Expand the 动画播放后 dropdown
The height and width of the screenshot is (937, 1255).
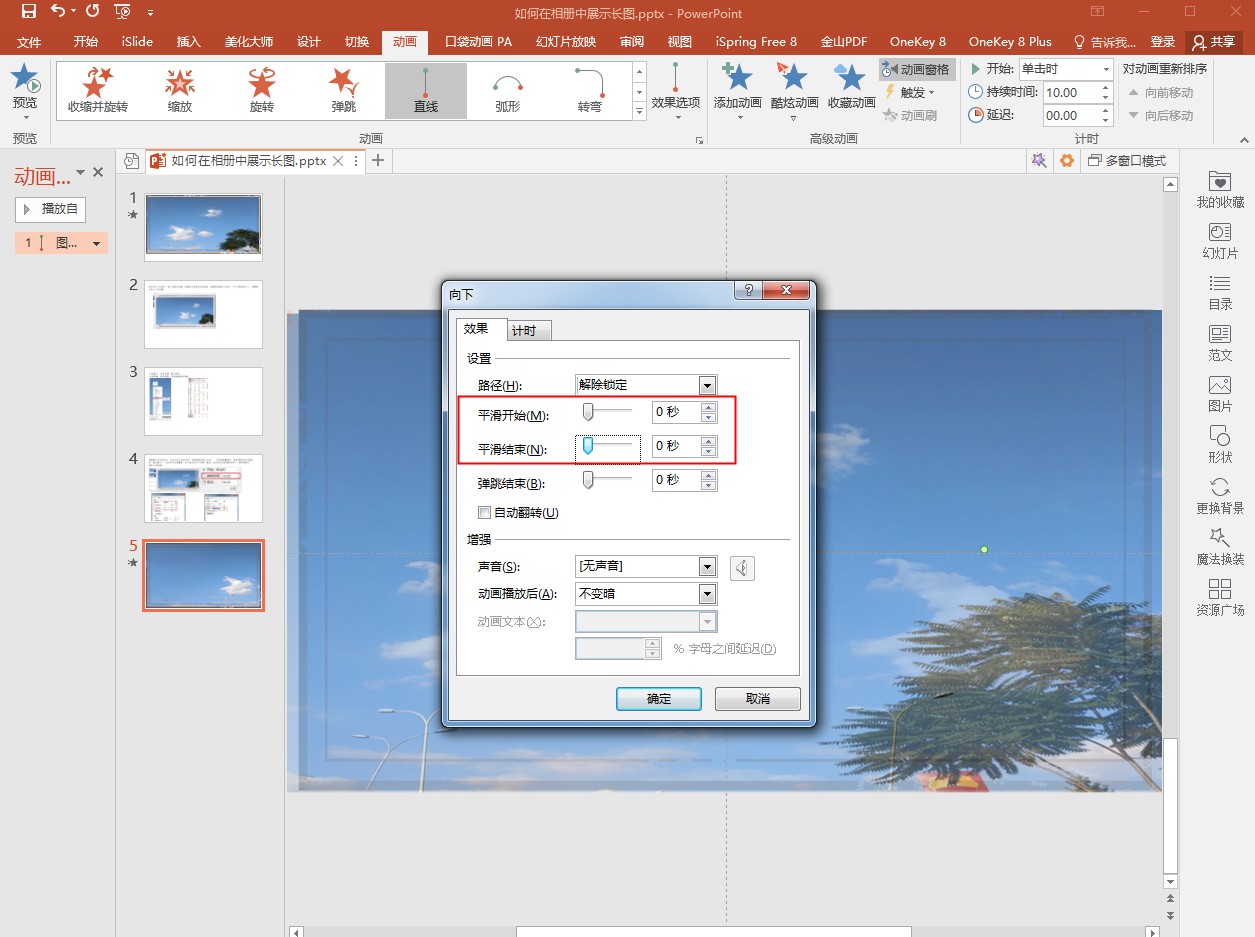point(708,593)
